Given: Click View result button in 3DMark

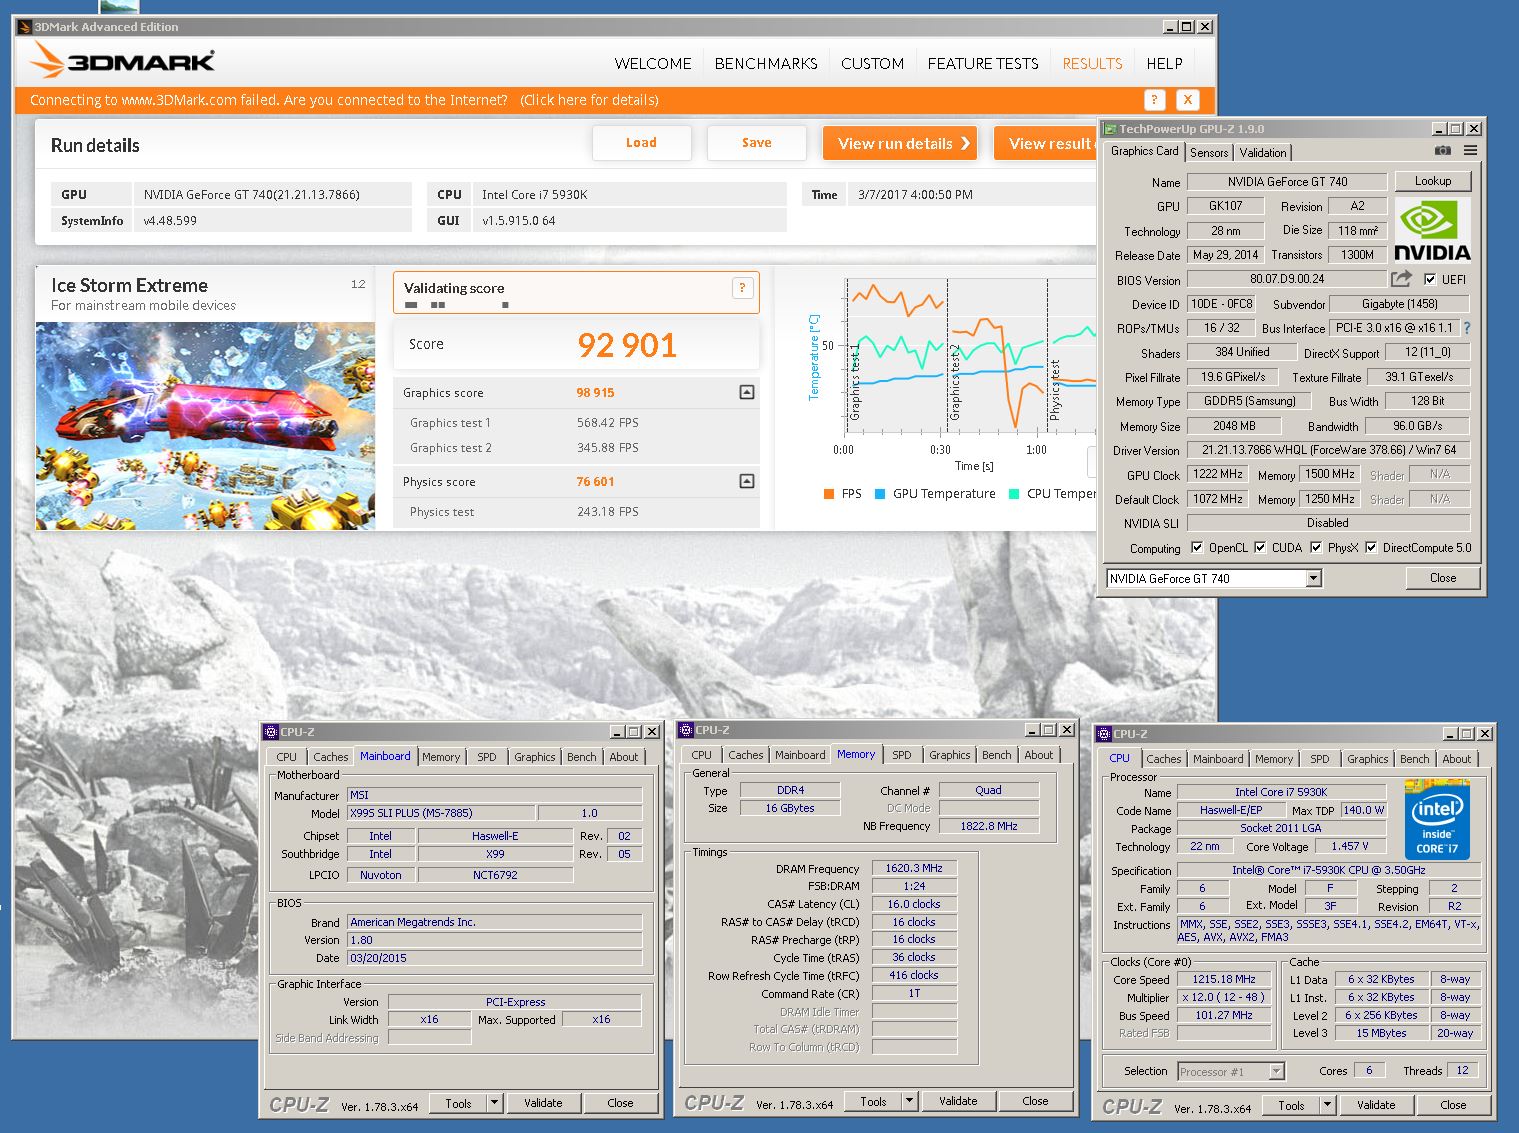Looking at the screenshot, I should click(x=1046, y=143).
